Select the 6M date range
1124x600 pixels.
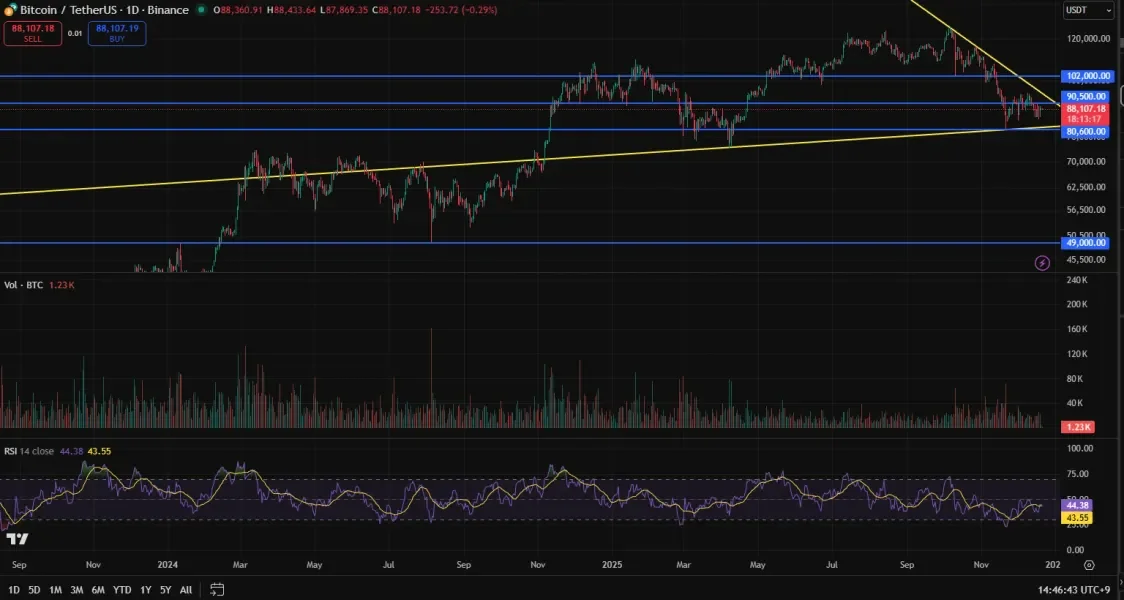(98, 590)
